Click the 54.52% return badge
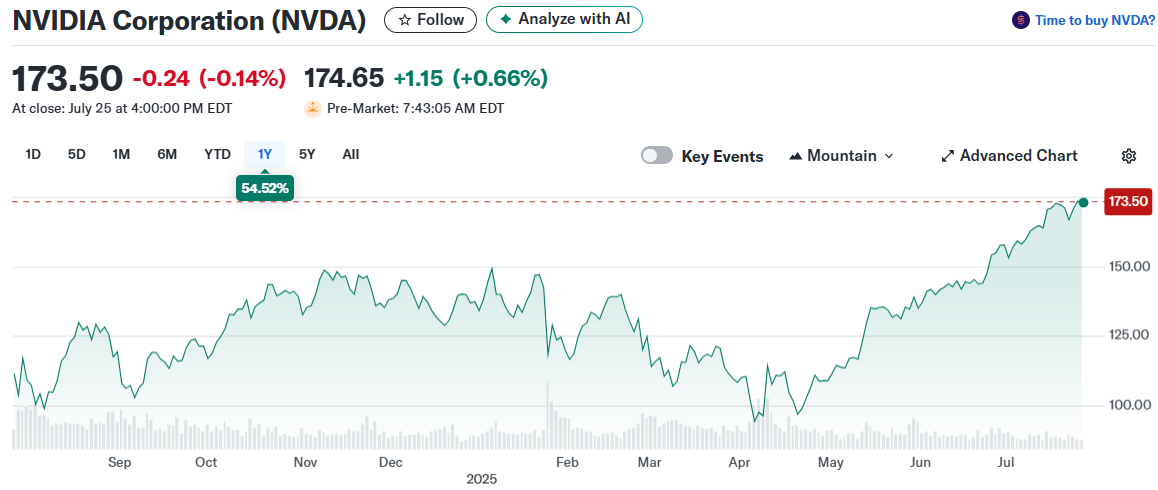Viewport: 1158px width, 490px height. 265,188
